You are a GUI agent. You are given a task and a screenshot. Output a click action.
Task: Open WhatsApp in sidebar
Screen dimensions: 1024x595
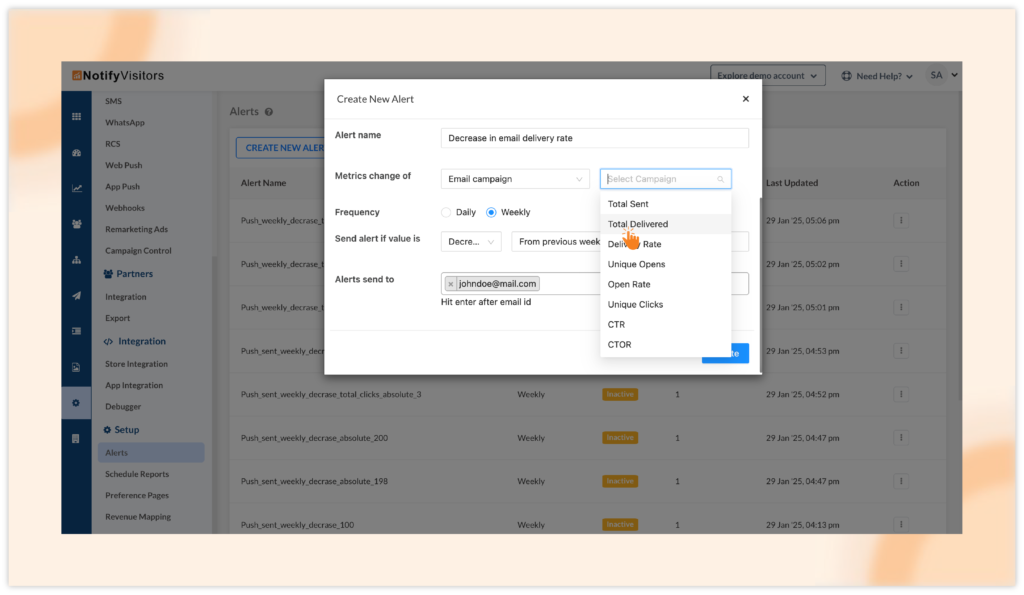point(125,123)
